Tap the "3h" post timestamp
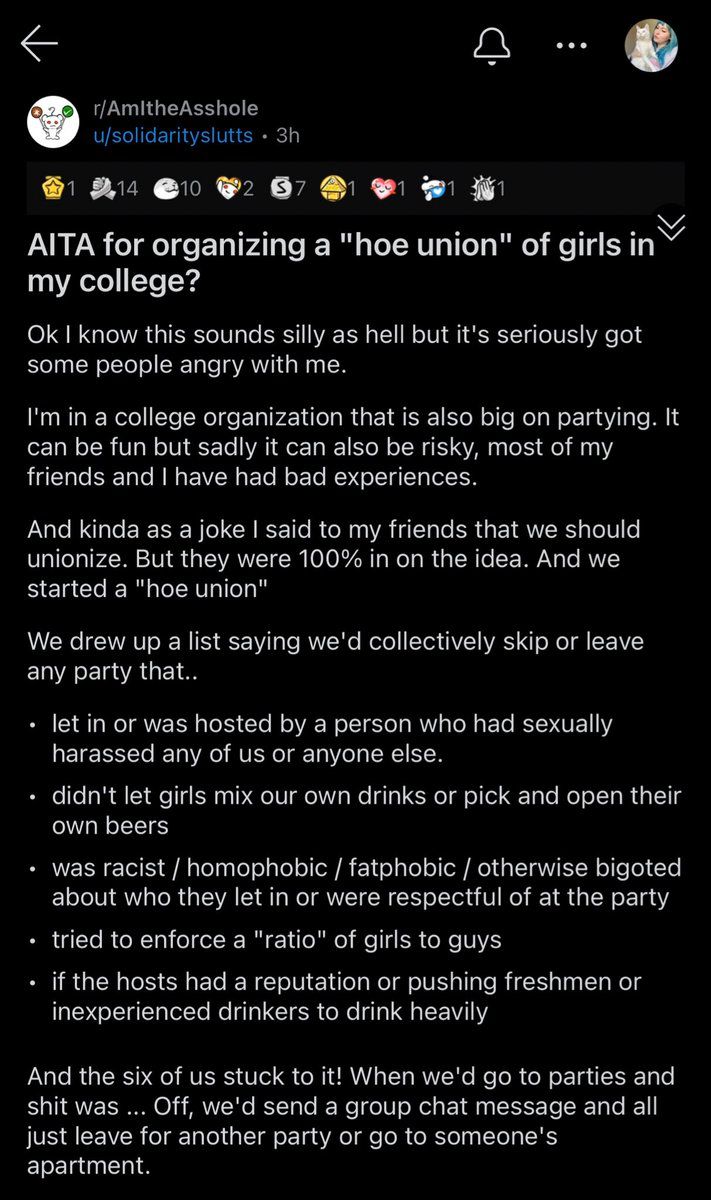 (x=287, y=136)
